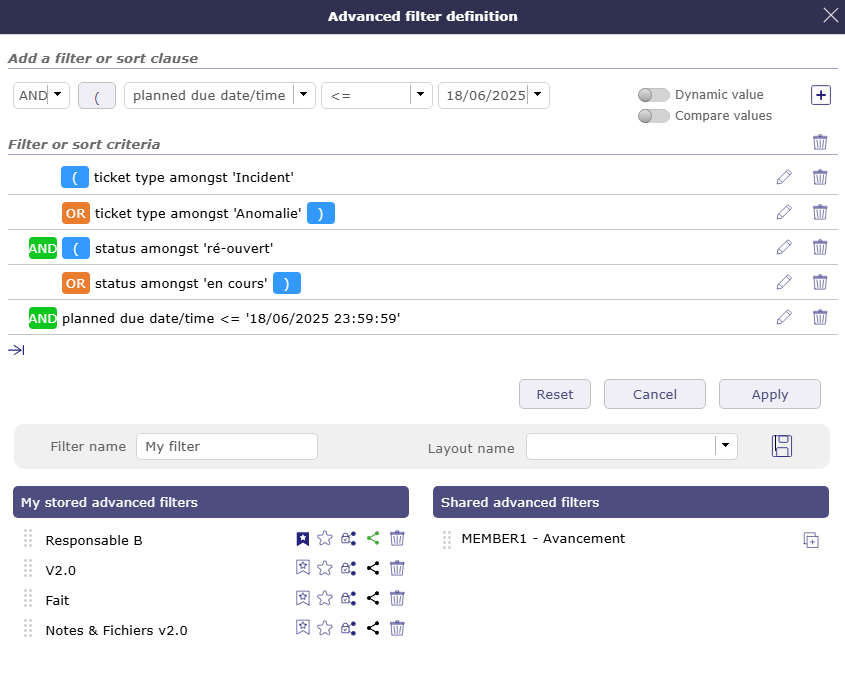Turn on the Compare values switch

point(654,116)
